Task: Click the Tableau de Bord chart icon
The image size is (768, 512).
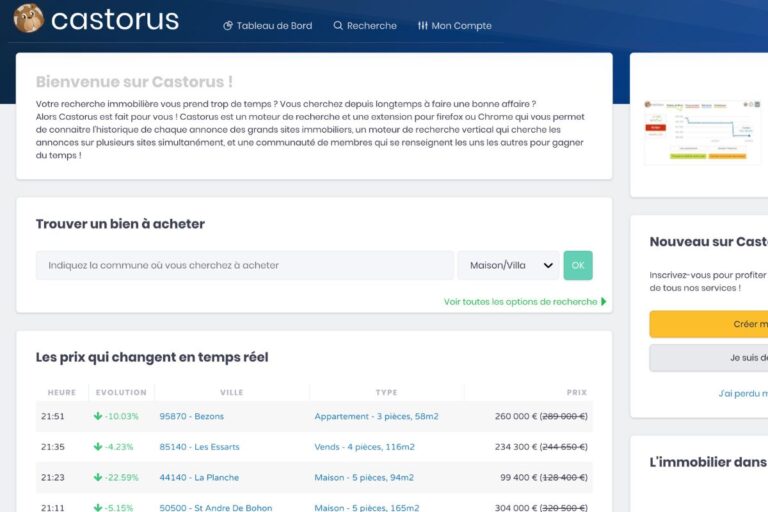Action: pos(228,25)
